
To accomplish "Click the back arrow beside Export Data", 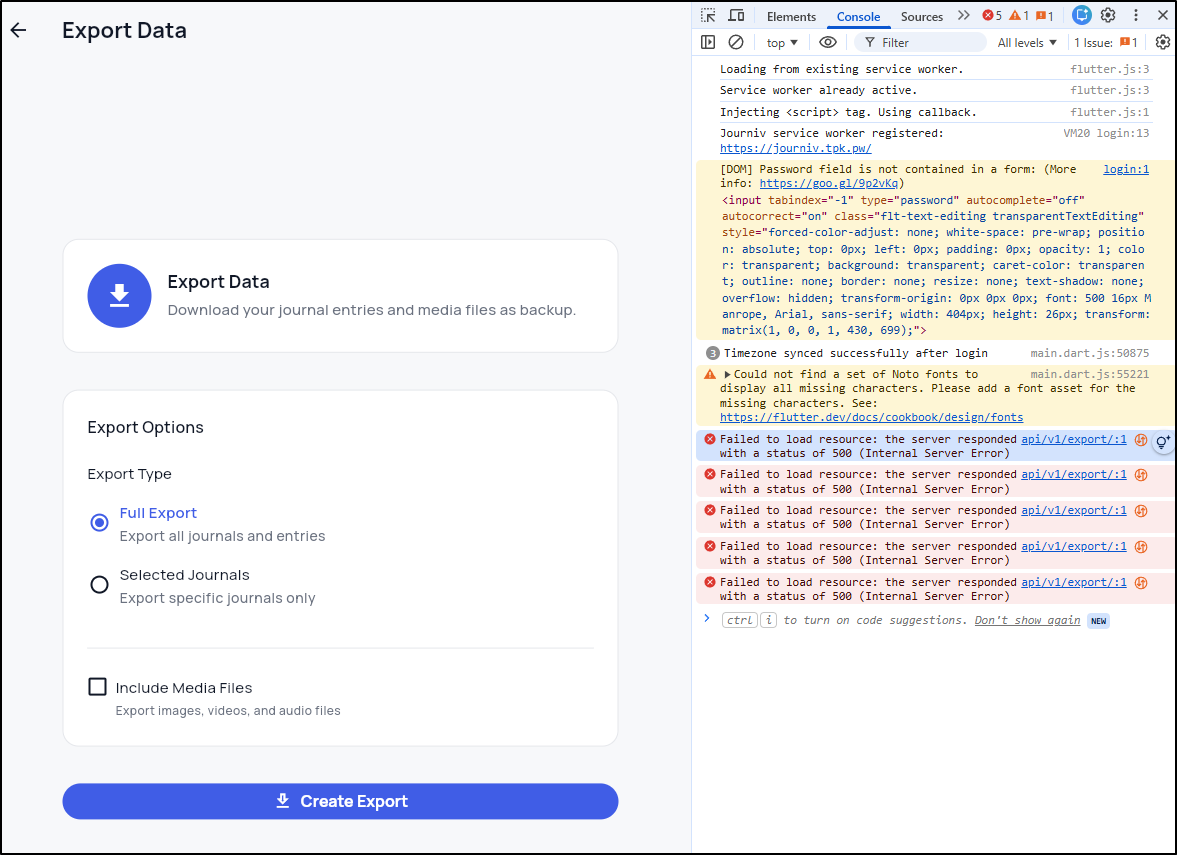I will tap(18, 30).
